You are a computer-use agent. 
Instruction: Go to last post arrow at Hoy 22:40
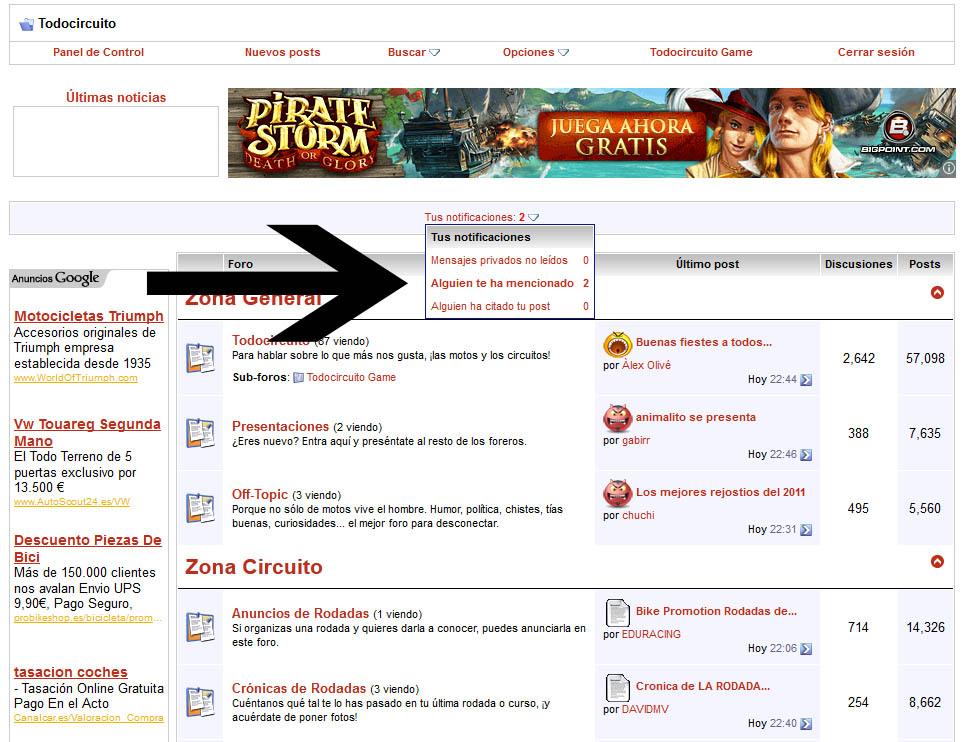click(806, 723)
